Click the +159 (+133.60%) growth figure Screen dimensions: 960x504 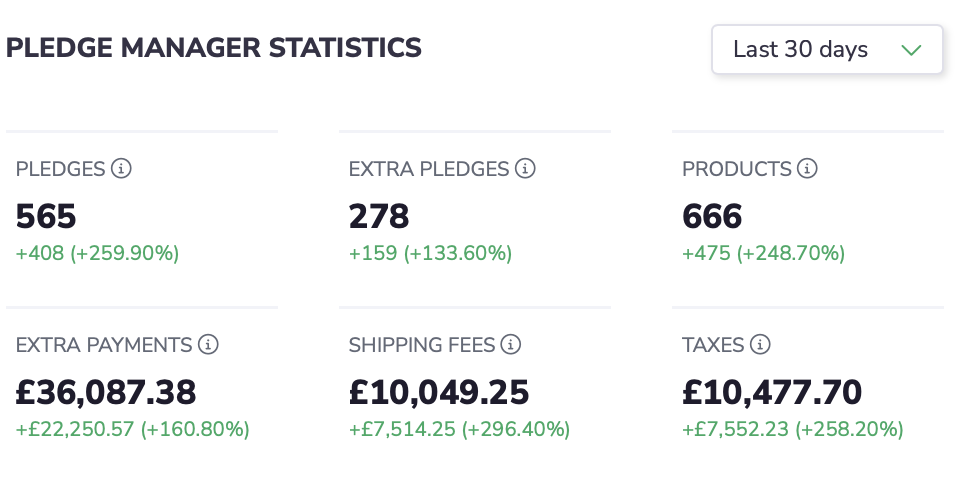coord(430,253)
